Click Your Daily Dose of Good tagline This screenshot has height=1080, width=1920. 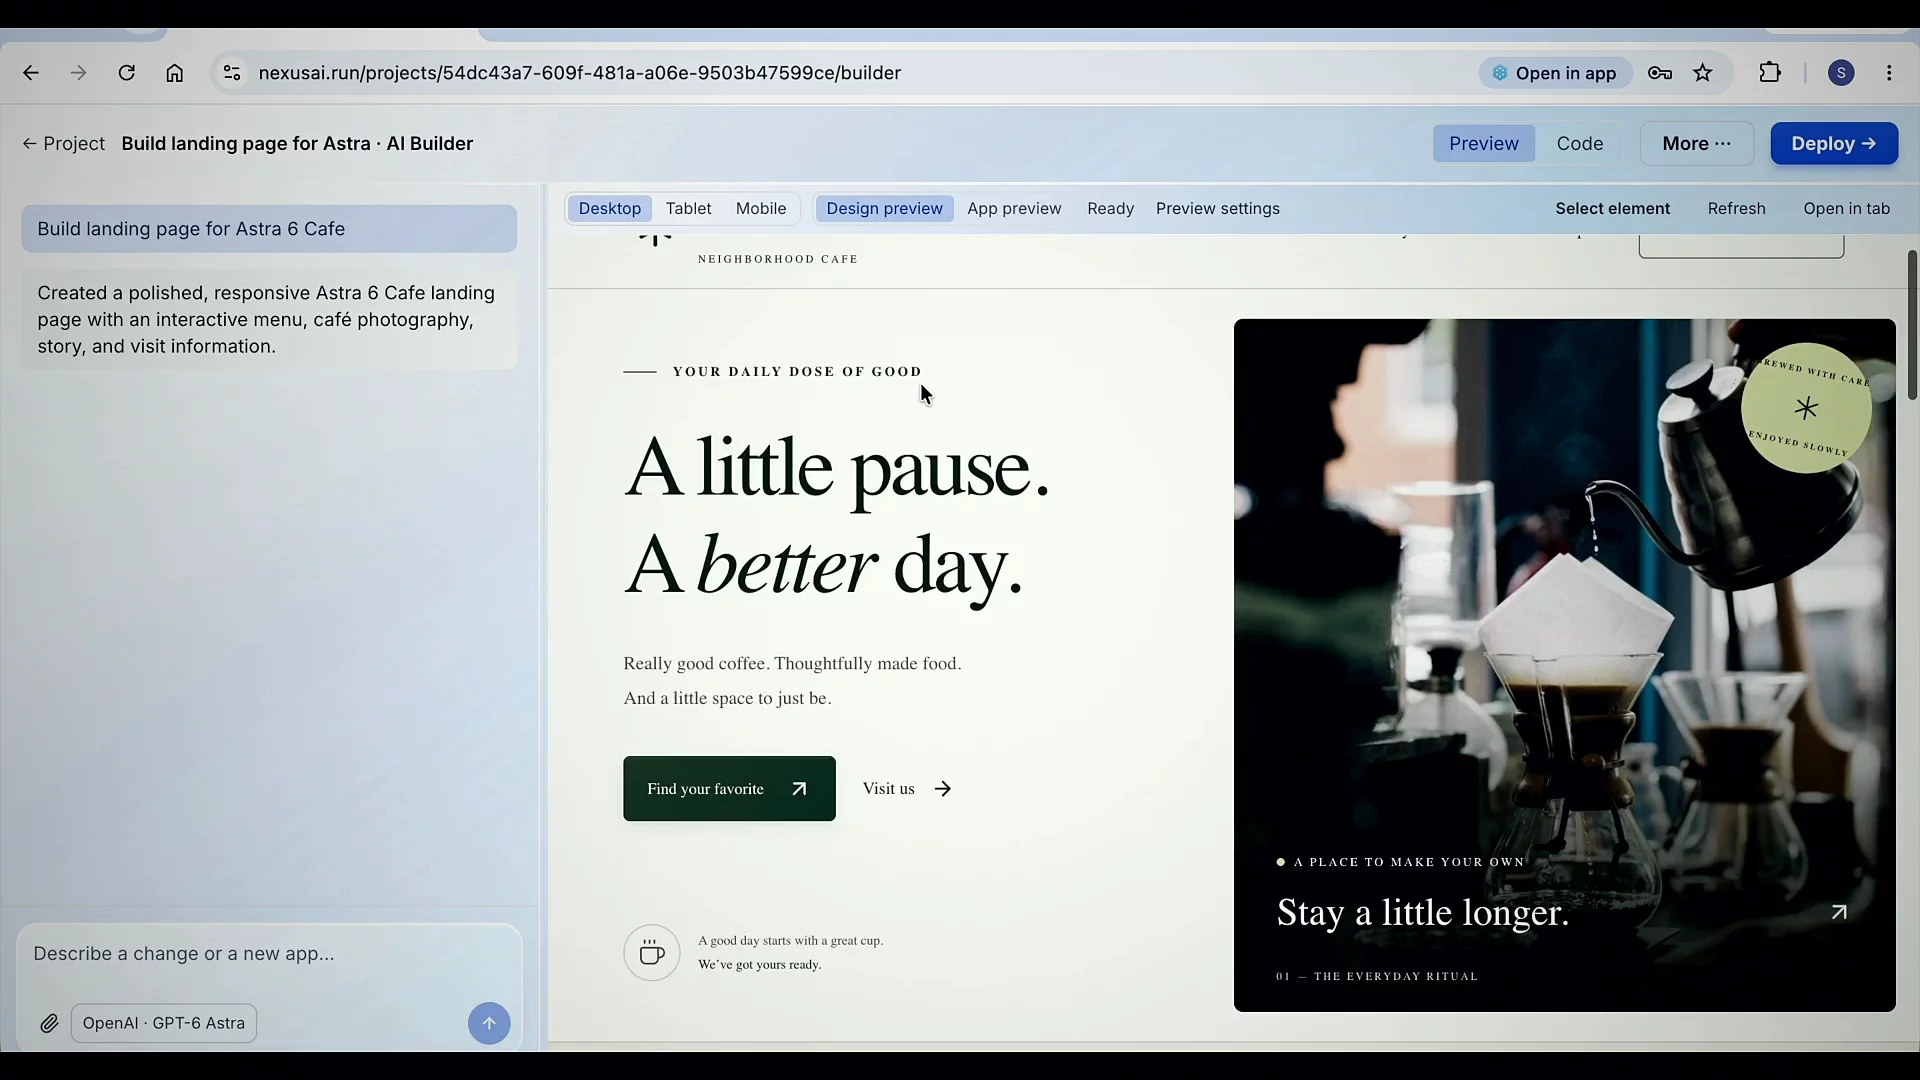point(797,372)
